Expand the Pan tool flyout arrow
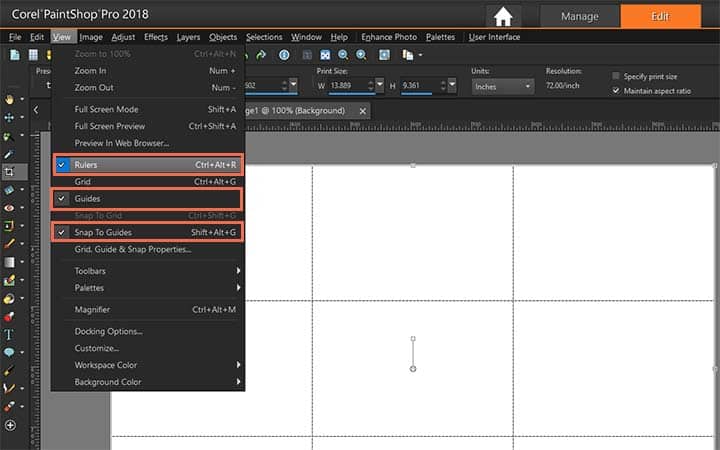The width and height of the screenshot is (720, 450). pos(22,99)
